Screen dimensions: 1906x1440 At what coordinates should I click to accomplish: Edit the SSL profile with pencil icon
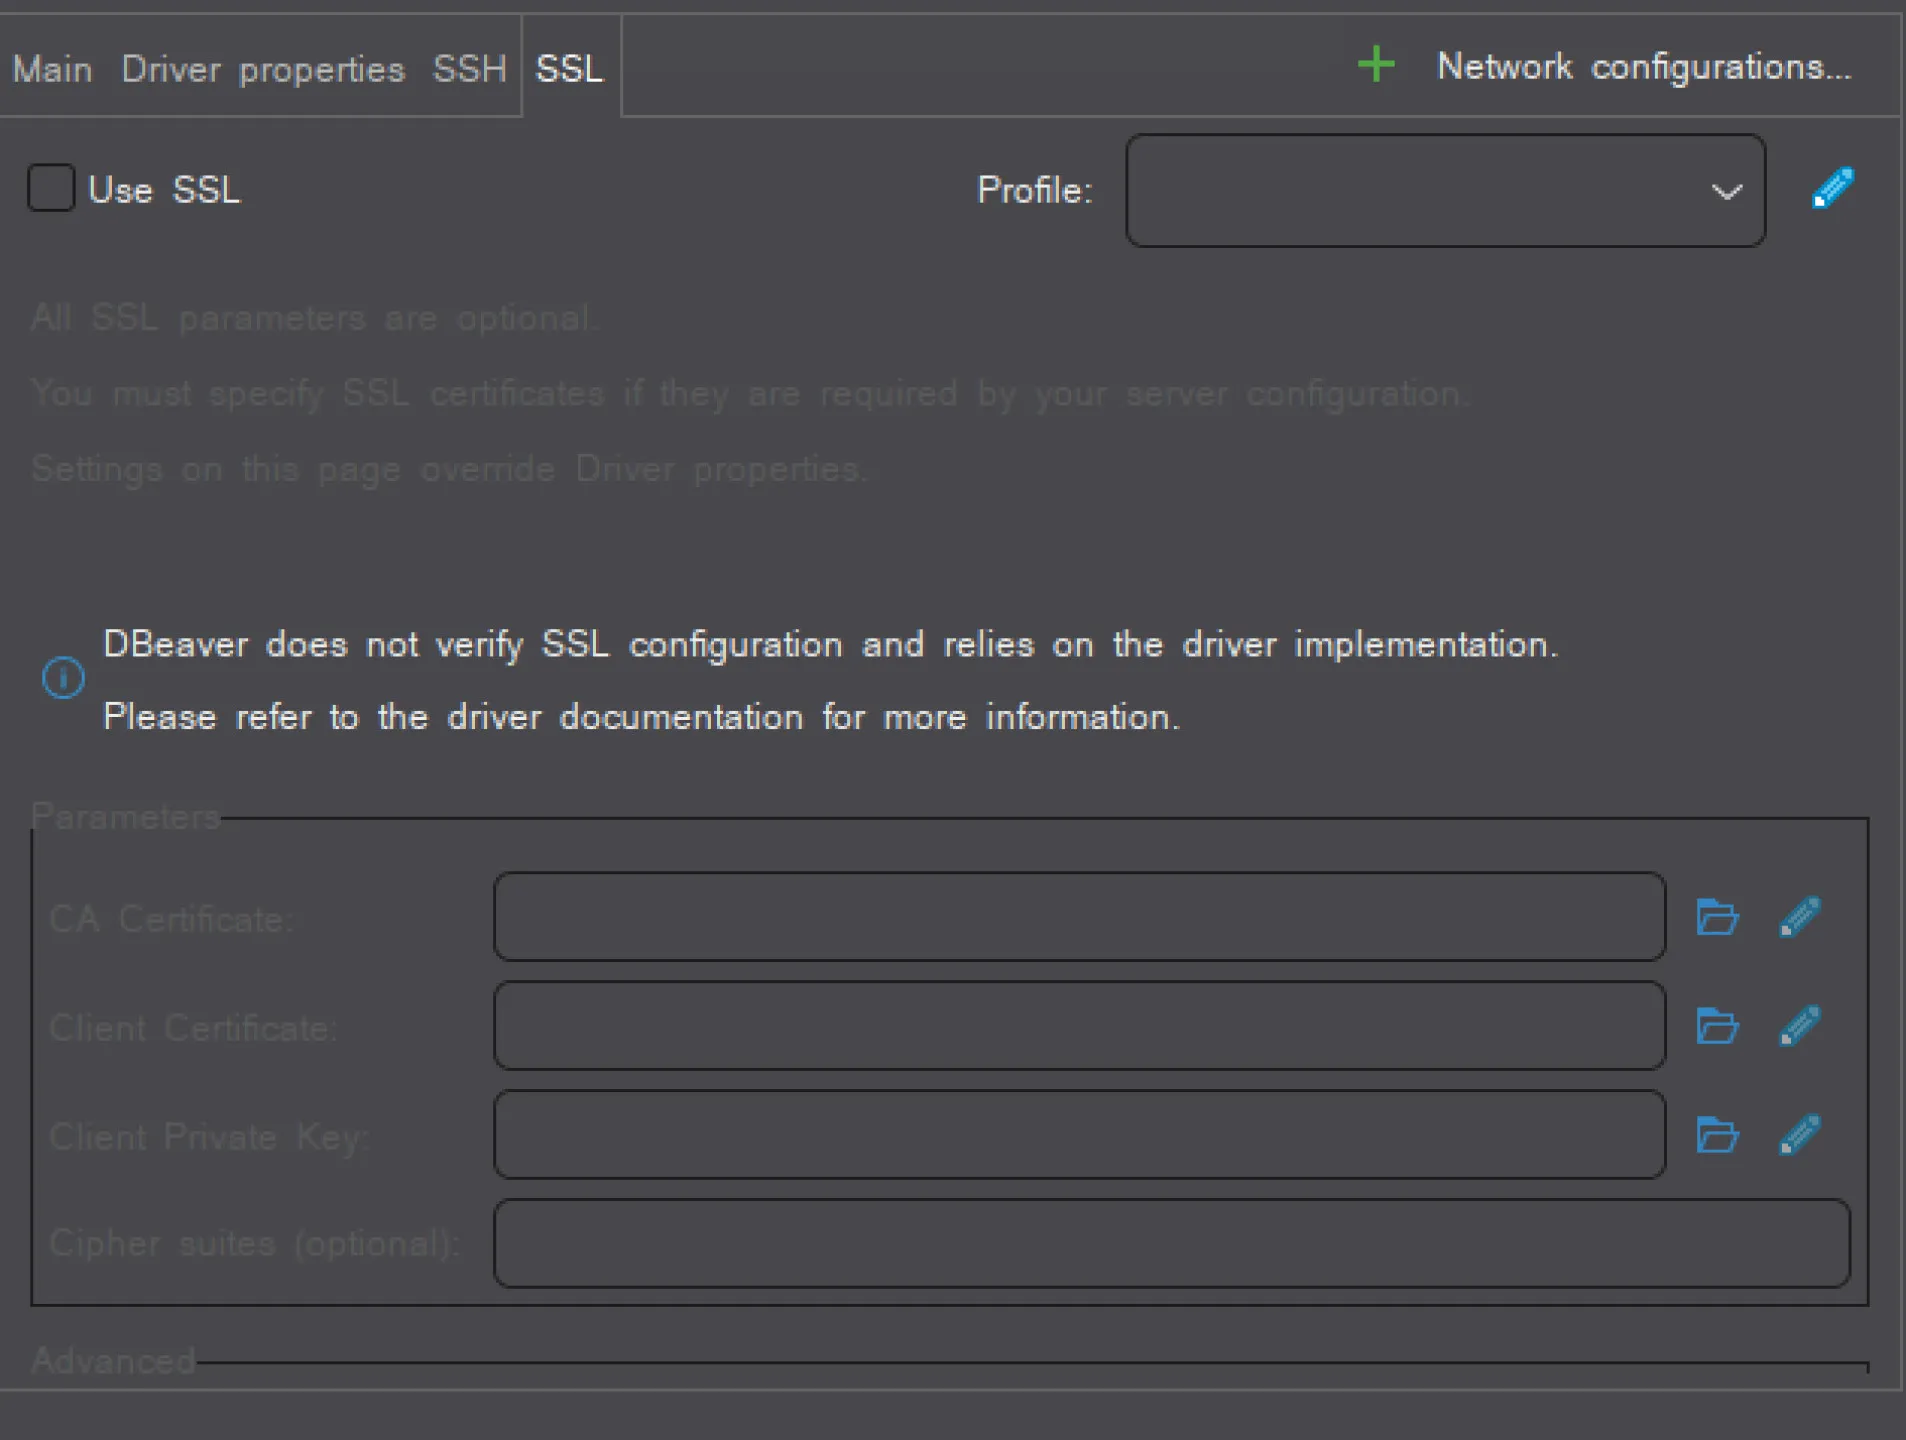pos(1833,189)
